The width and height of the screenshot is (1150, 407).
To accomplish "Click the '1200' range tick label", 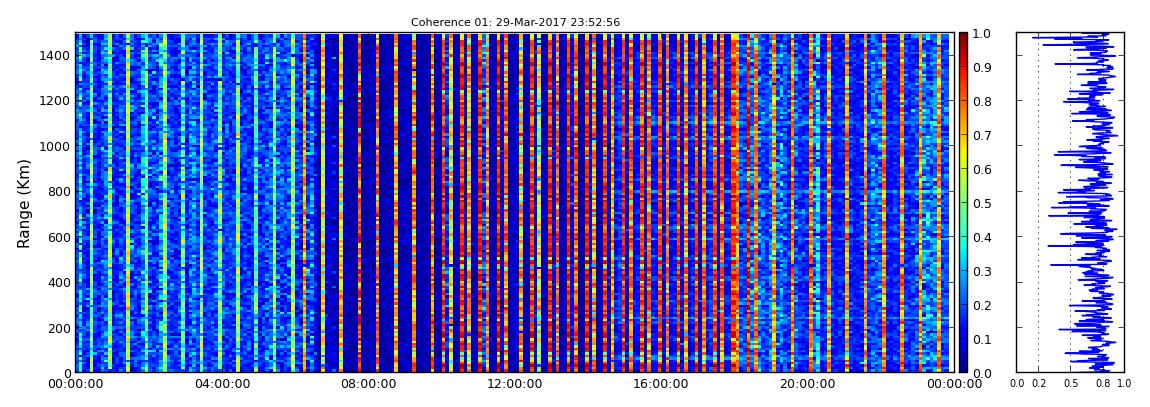I will tap(56, 100).
